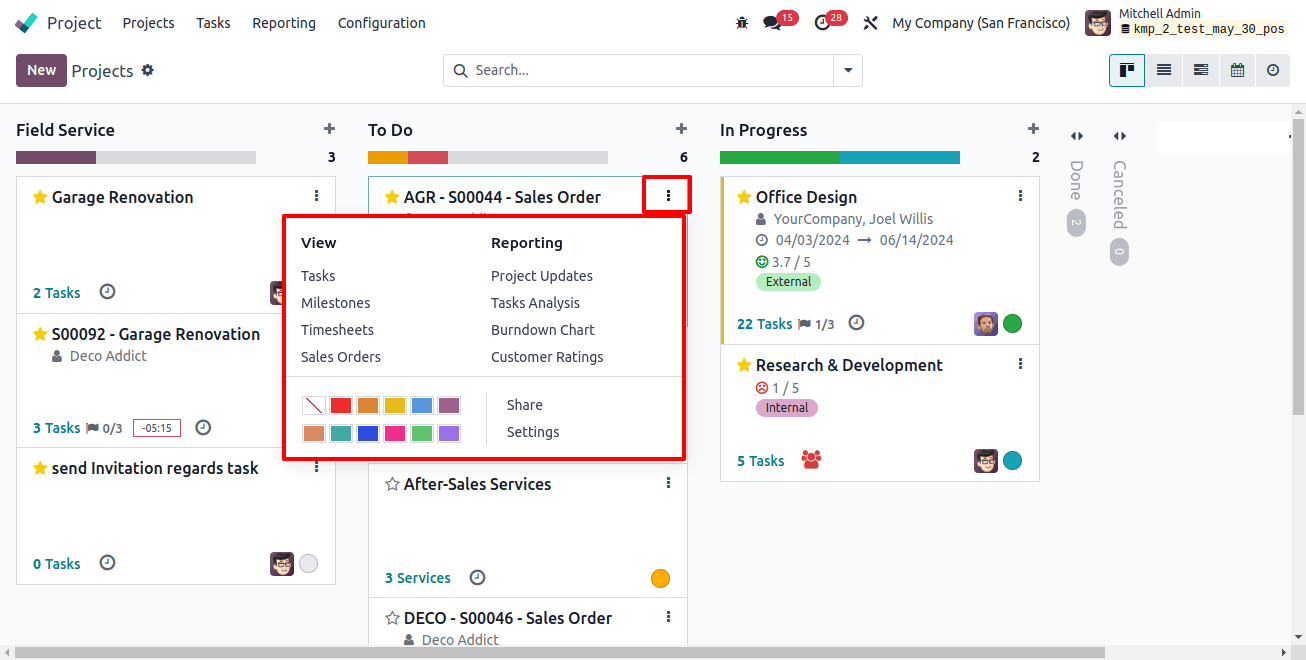Click green status circle on Office Design card

point(1012,323)
